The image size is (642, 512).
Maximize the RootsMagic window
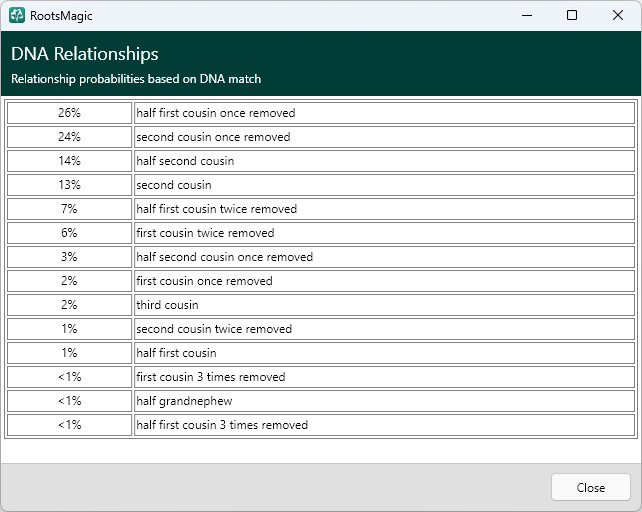click(x=572, y=16)
